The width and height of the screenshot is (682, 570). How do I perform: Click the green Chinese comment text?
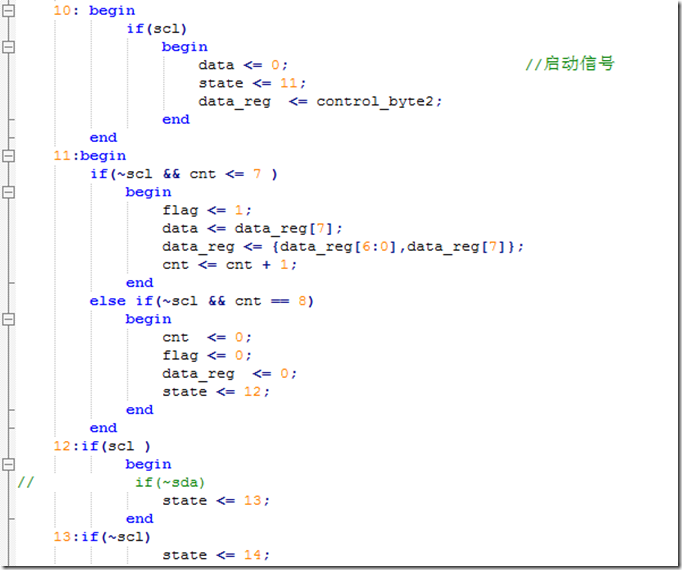(570, 64)
